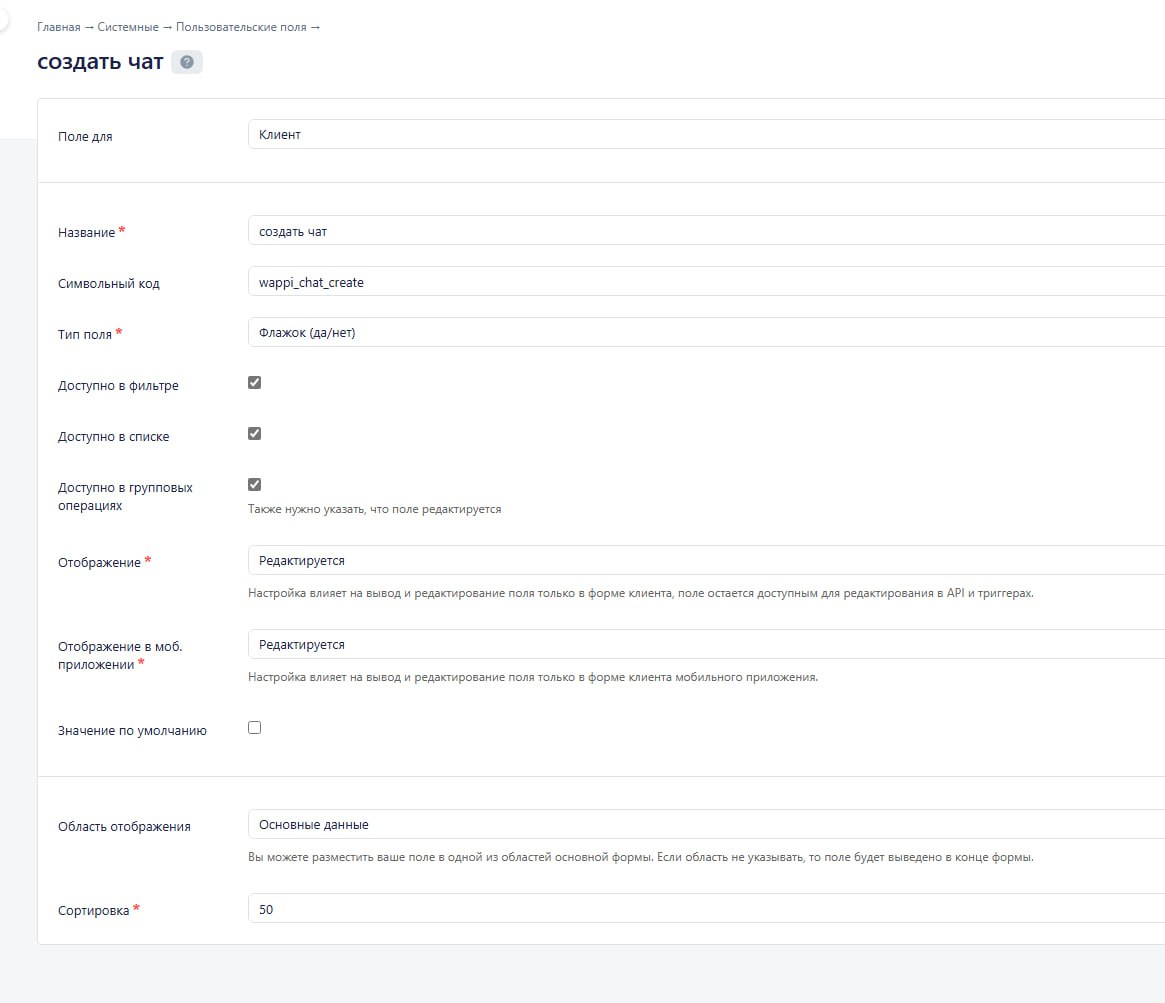Disable the Доступно в групповых операциях checkbox
Image resolution: width=1165 pixels, height=1003 pixels.
[254, 485]
